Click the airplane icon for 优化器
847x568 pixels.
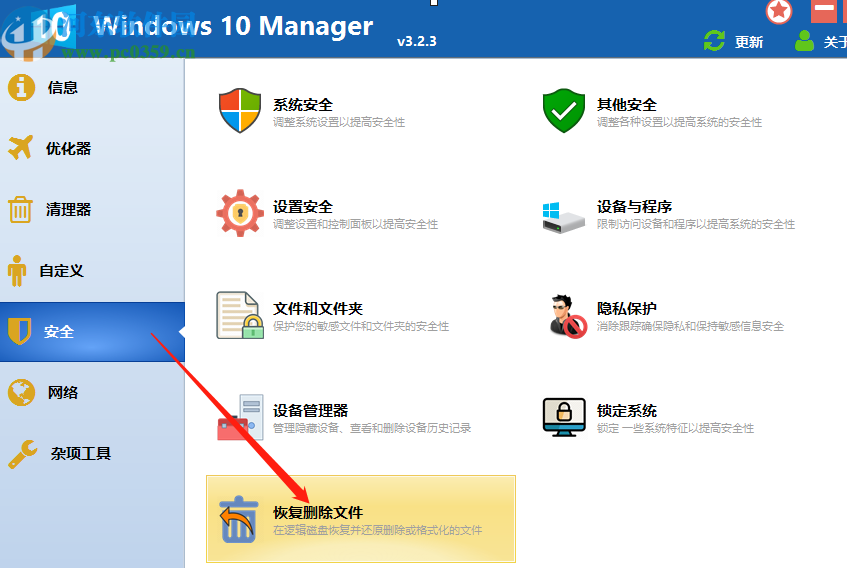tap(21, 147)
